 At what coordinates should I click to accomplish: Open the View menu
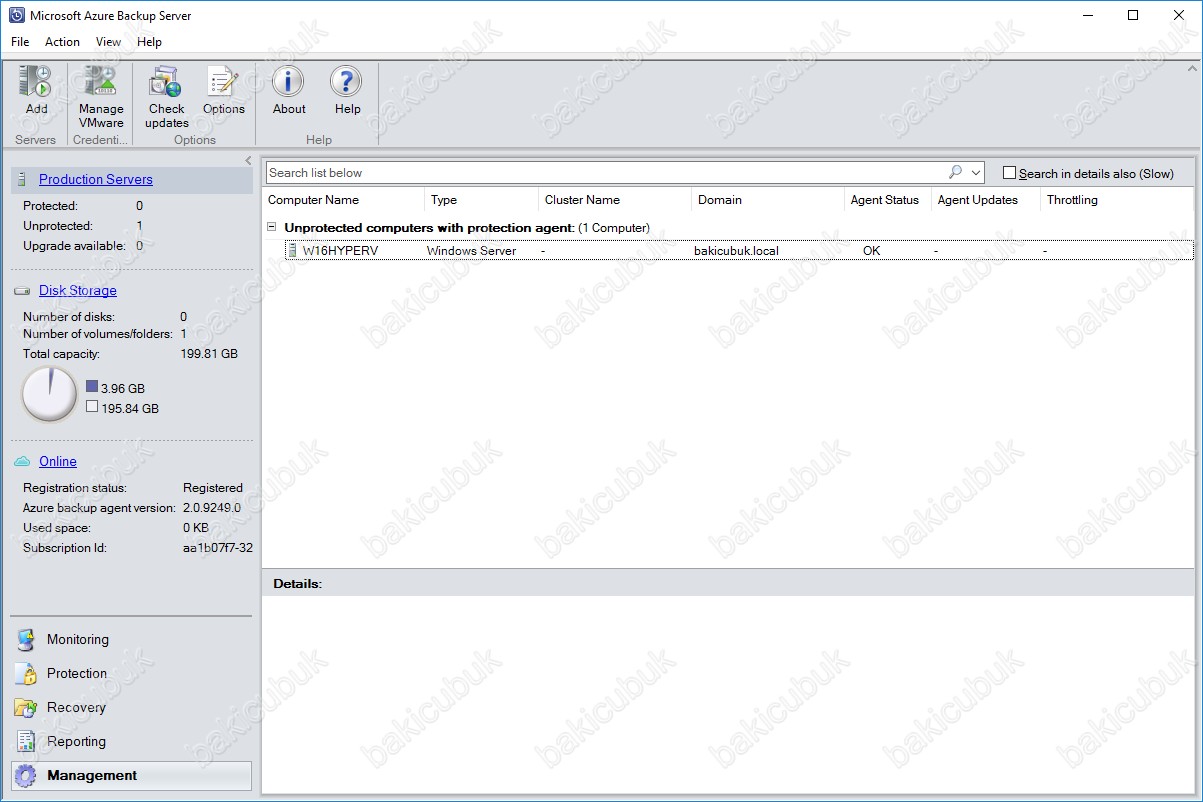(108, 42)
